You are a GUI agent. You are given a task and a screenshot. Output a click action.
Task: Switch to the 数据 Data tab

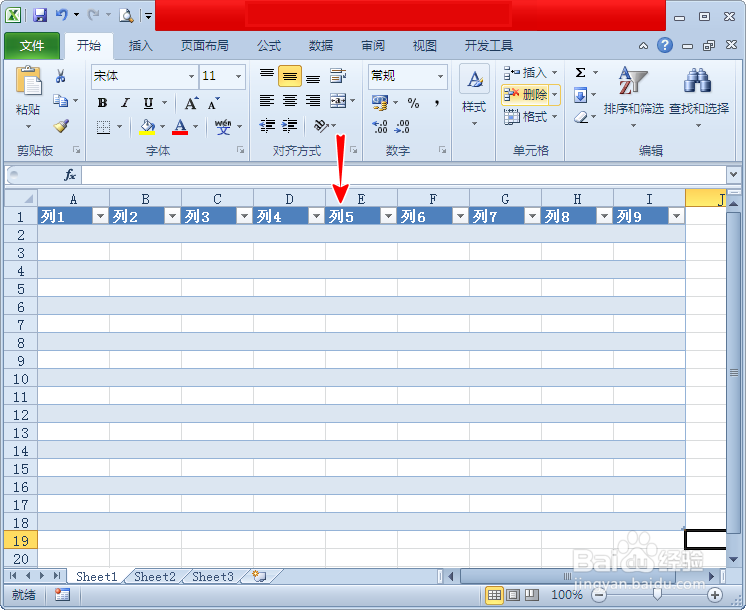point(321,46)
